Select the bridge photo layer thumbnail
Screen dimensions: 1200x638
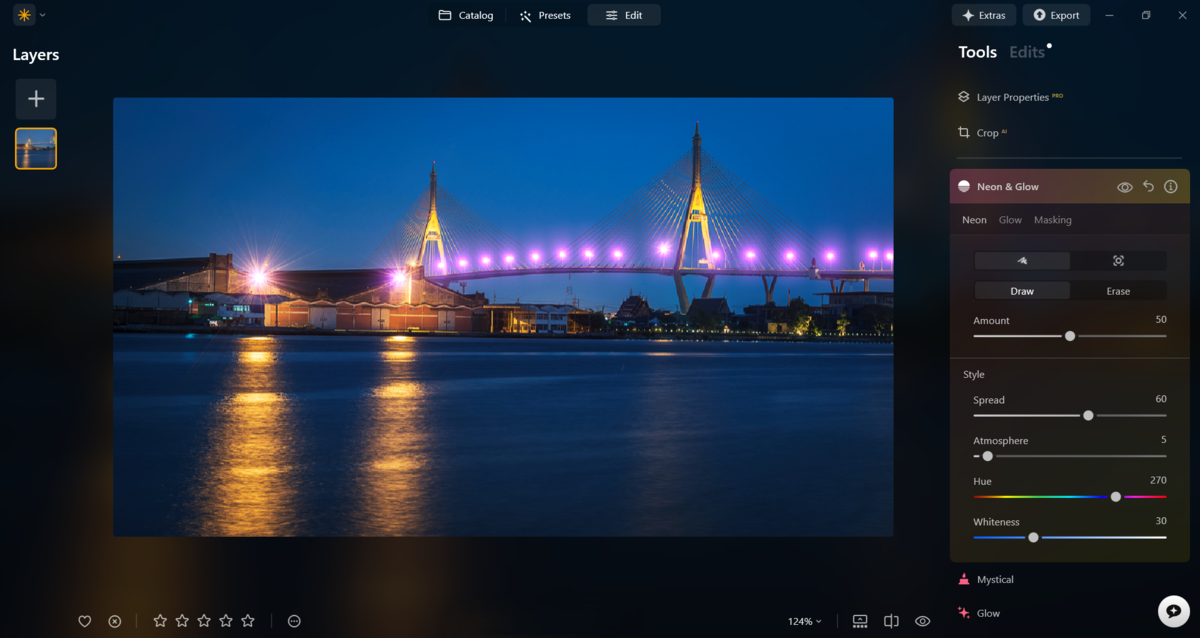tap(35, 148)
